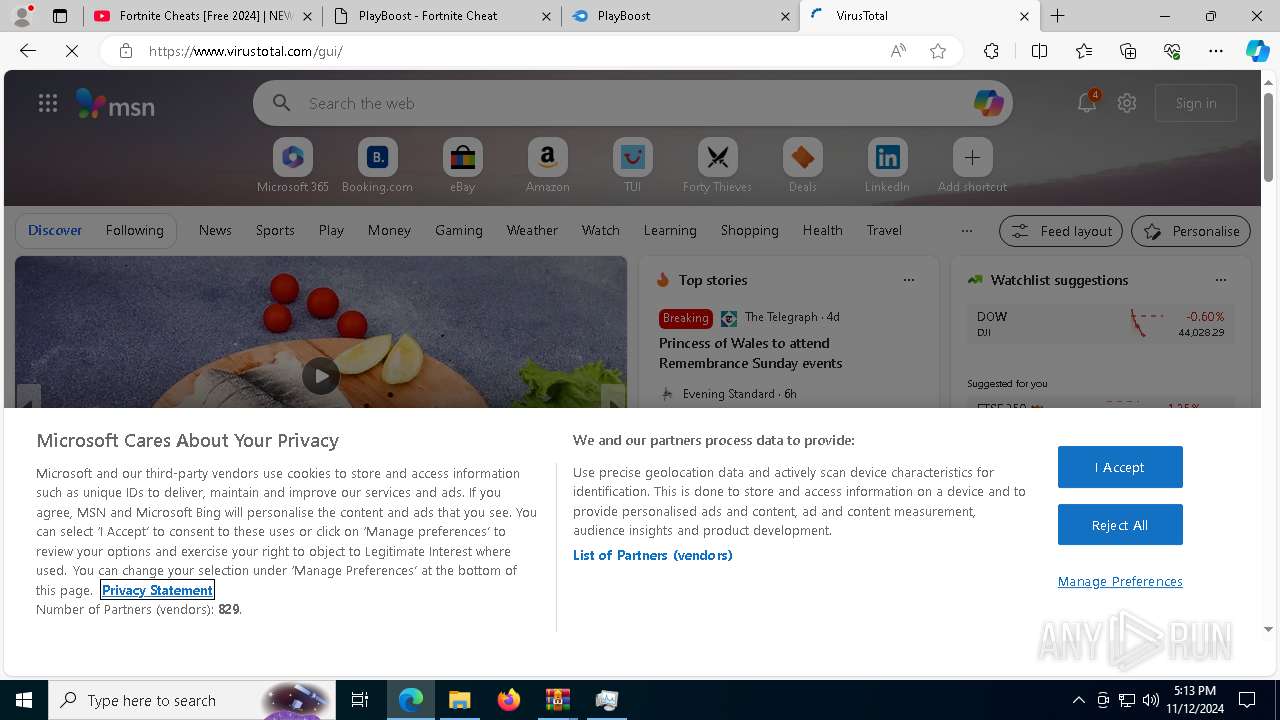
Task: Open LinkedIn shortcut
Action: pyautogui.click(x=887, y=165)
